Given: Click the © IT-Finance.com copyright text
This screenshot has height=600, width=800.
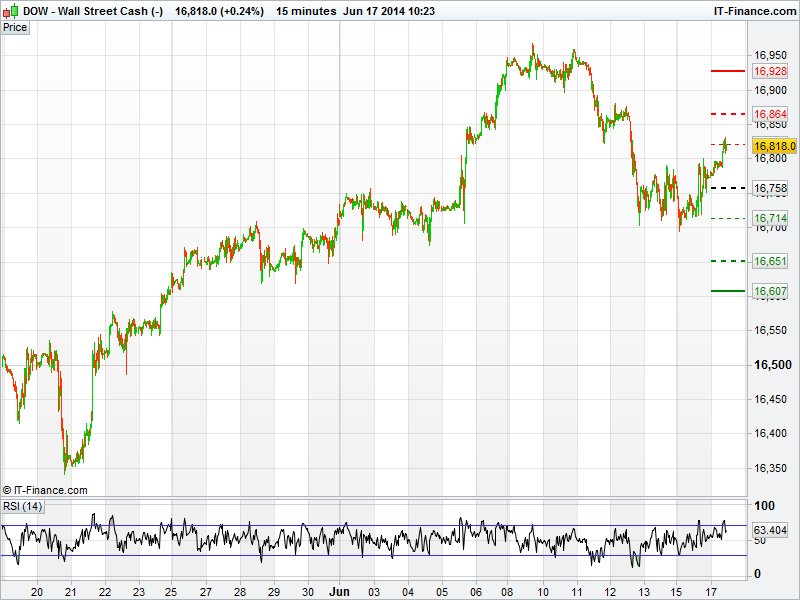Looking at the screenshot, I should coord(45,490).
